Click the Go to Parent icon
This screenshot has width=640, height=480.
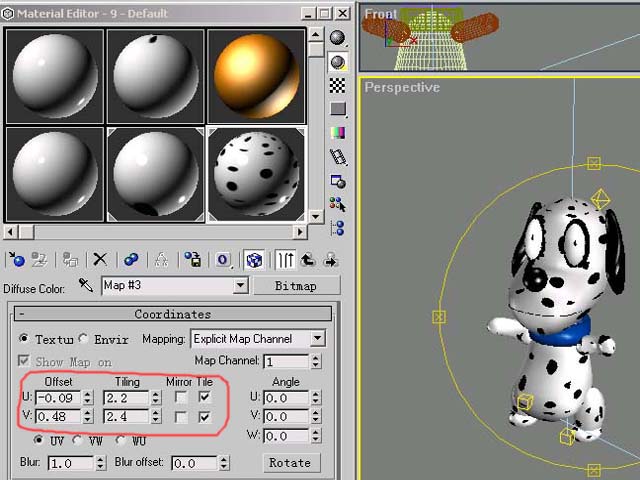[x=308, y=260]
